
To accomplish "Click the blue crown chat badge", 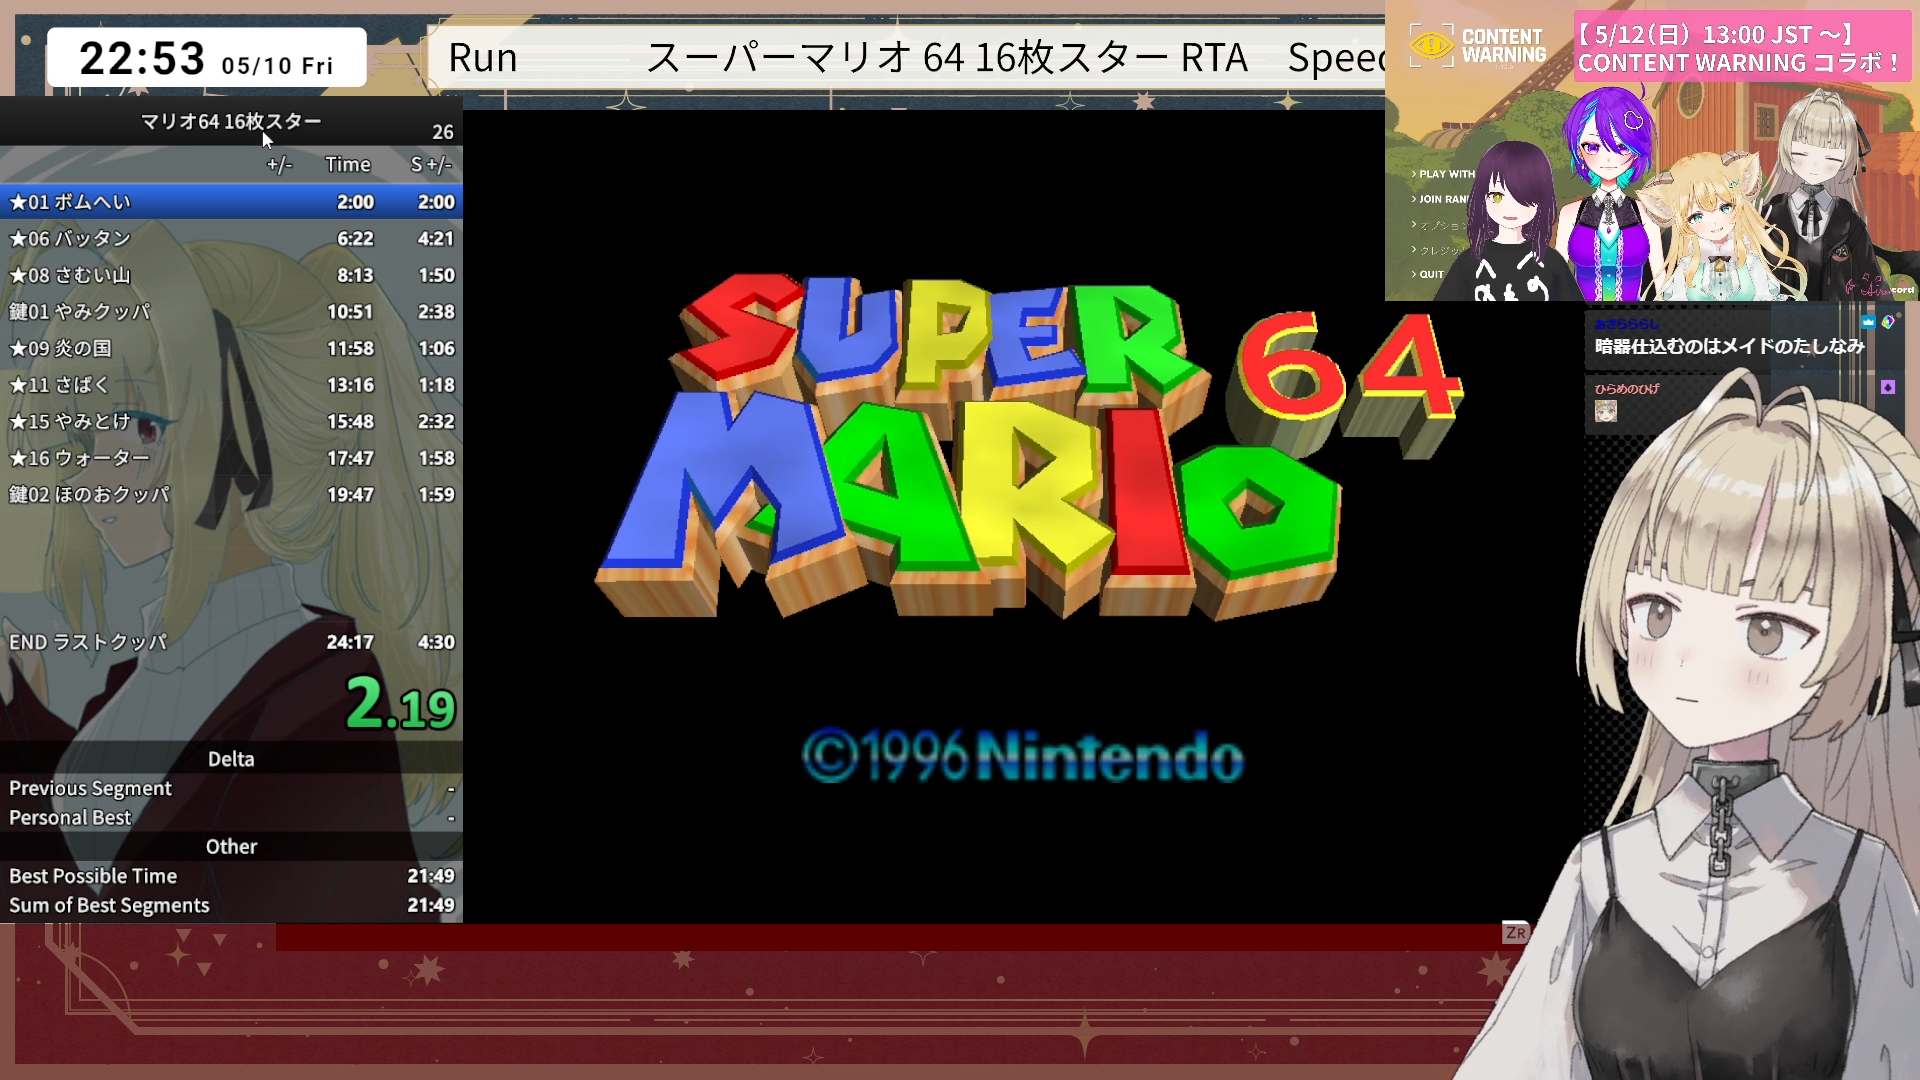I will pos(1867,322).
